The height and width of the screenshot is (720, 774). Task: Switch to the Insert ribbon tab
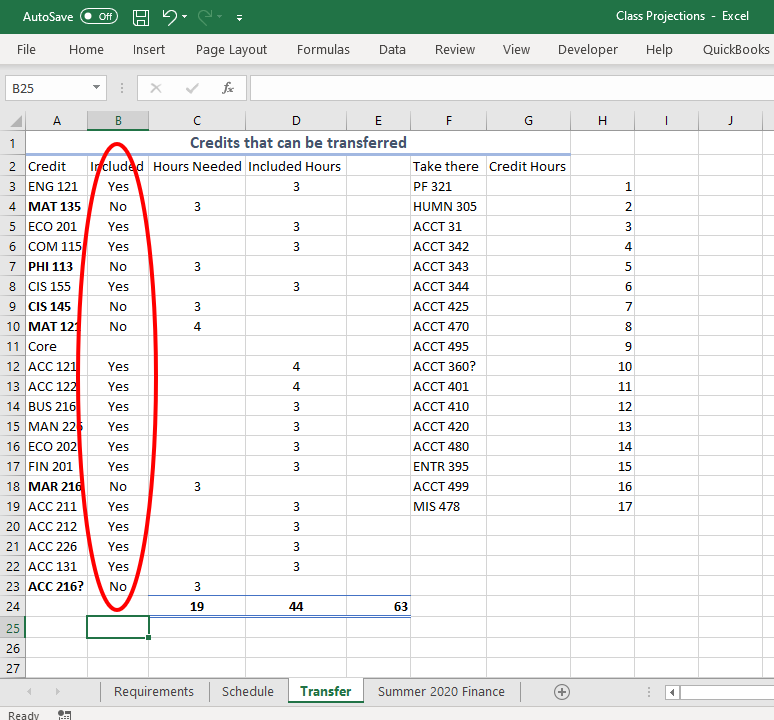click(149, 49)
